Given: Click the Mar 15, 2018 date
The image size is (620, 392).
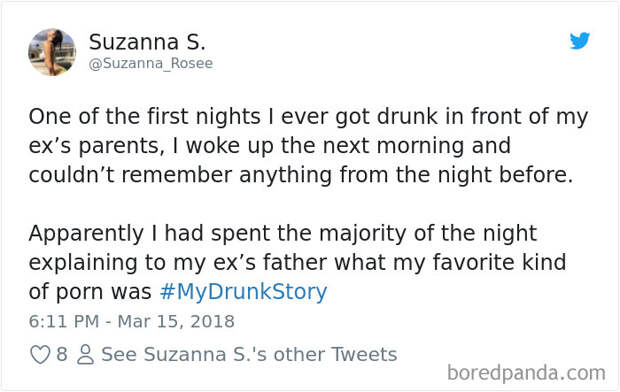Looking at the screenshot, I should (x=176, y=321).
